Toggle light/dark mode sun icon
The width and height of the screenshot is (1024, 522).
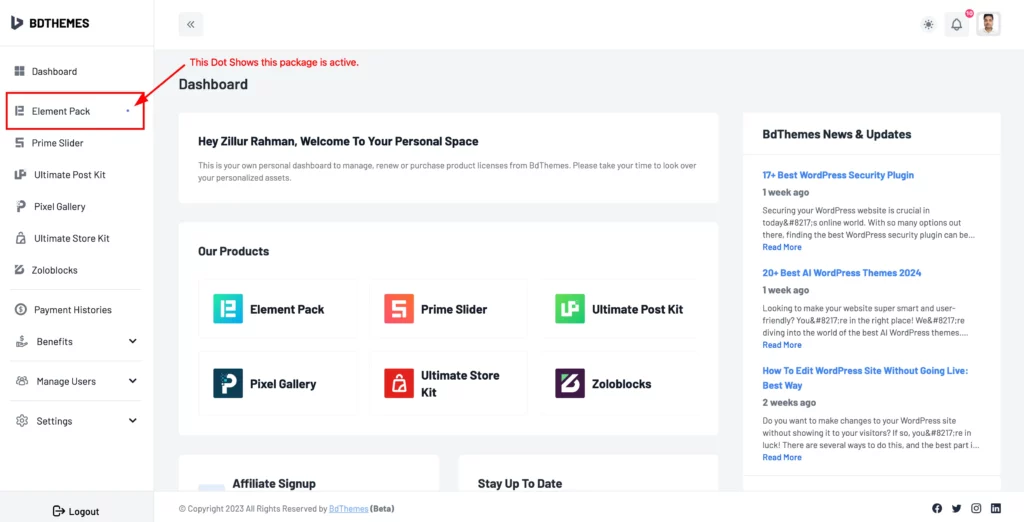point(928,25)
